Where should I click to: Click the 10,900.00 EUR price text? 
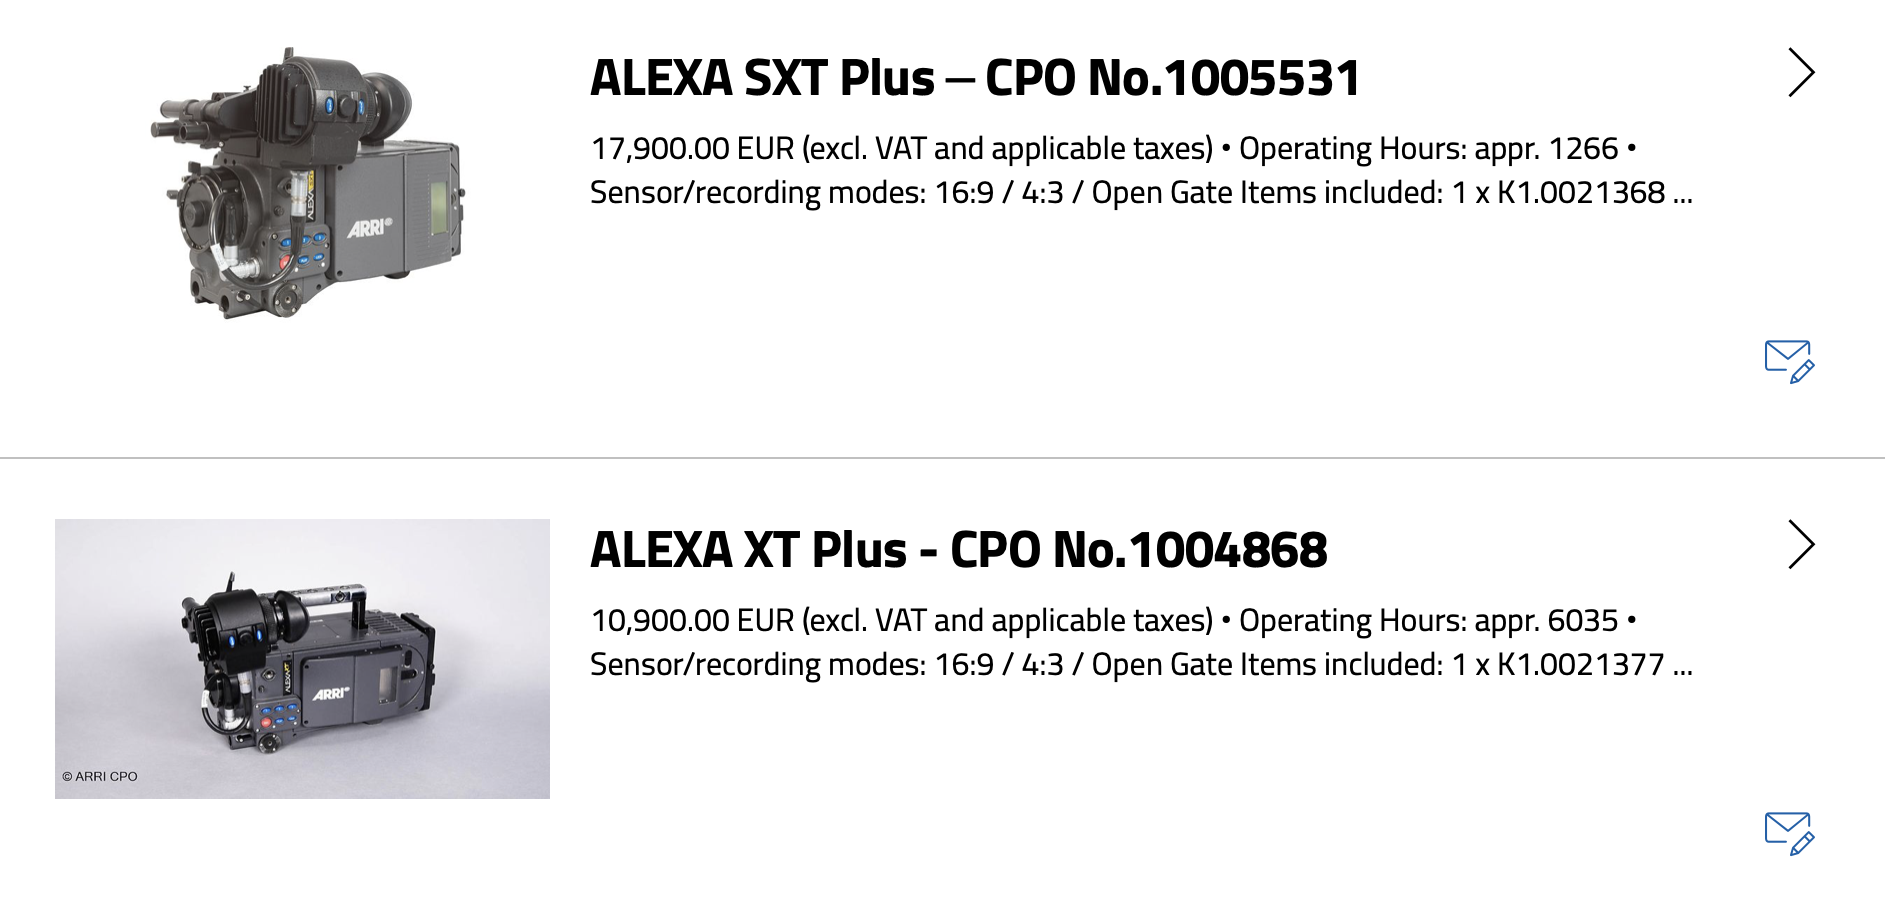coord(691,621)
